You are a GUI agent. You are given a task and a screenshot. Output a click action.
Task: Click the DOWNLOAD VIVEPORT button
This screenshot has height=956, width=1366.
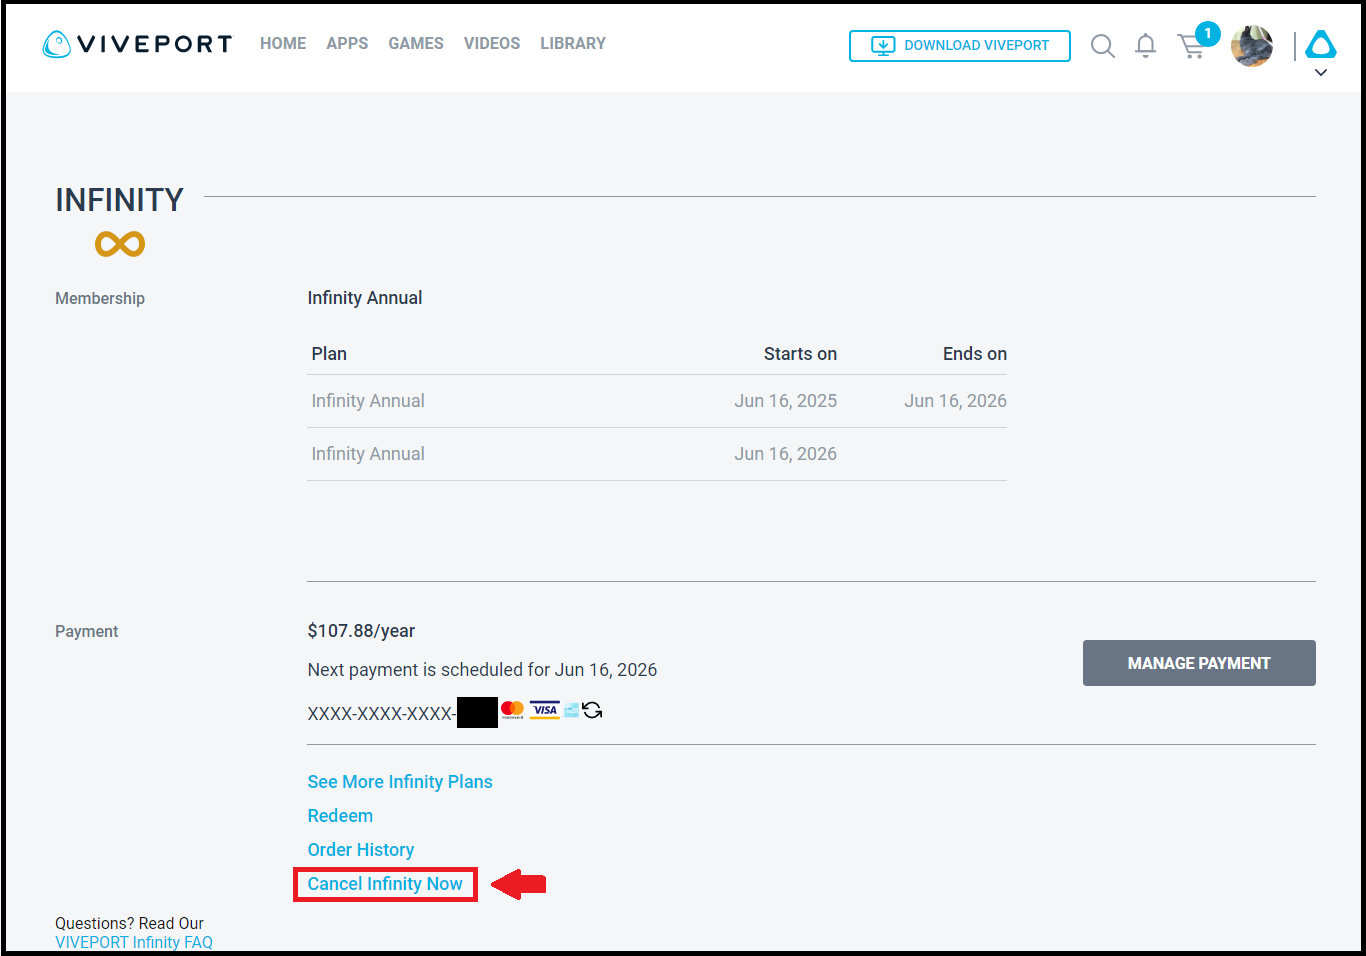tap(960, 46)
